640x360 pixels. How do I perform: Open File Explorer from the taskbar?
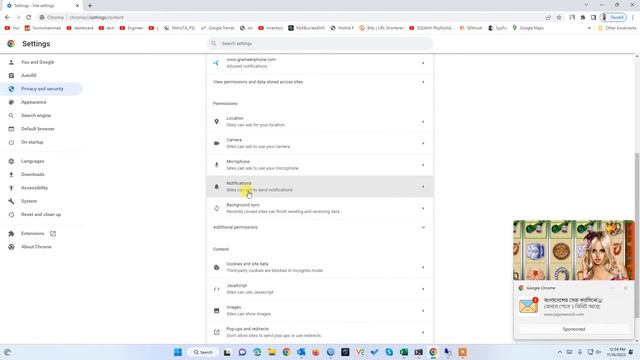(271, 352)
